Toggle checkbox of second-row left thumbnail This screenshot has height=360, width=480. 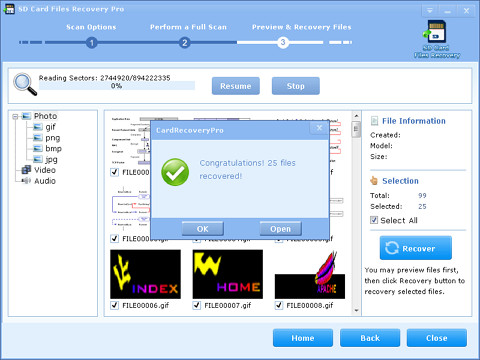coord(114,239)
